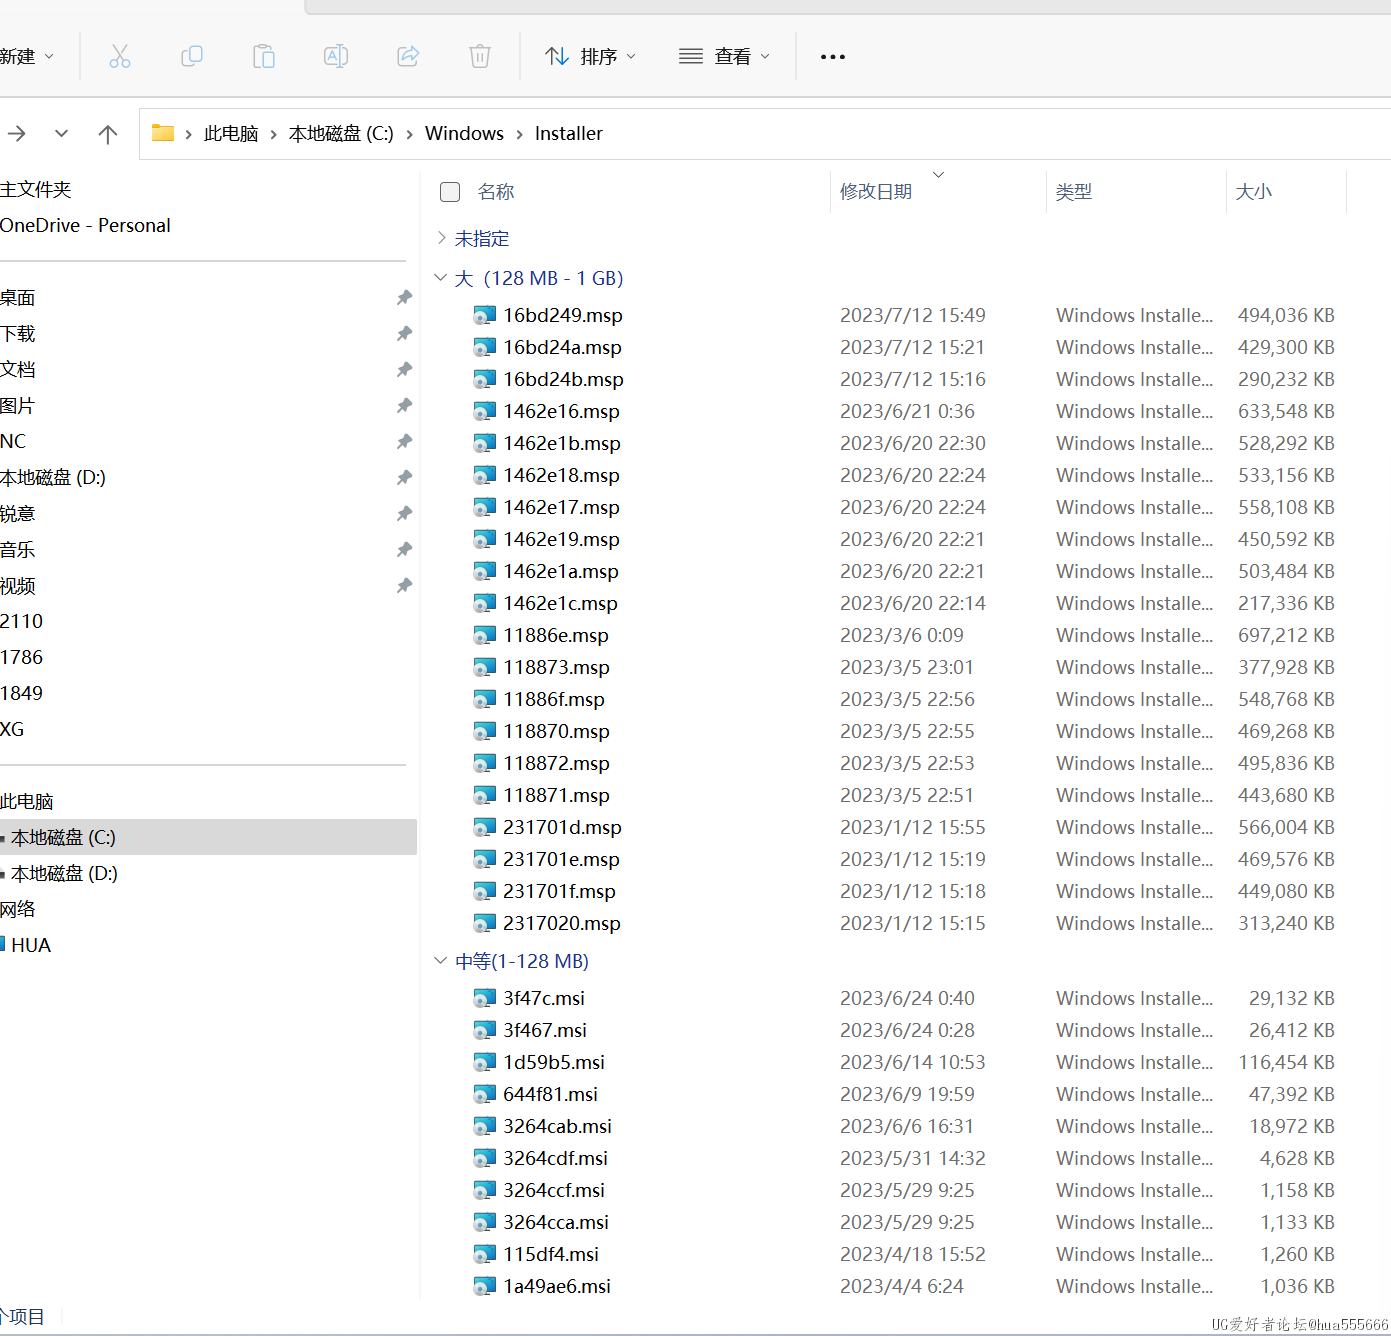
Task: Click the Copy icon in toolbar
Action: point(192,56)
